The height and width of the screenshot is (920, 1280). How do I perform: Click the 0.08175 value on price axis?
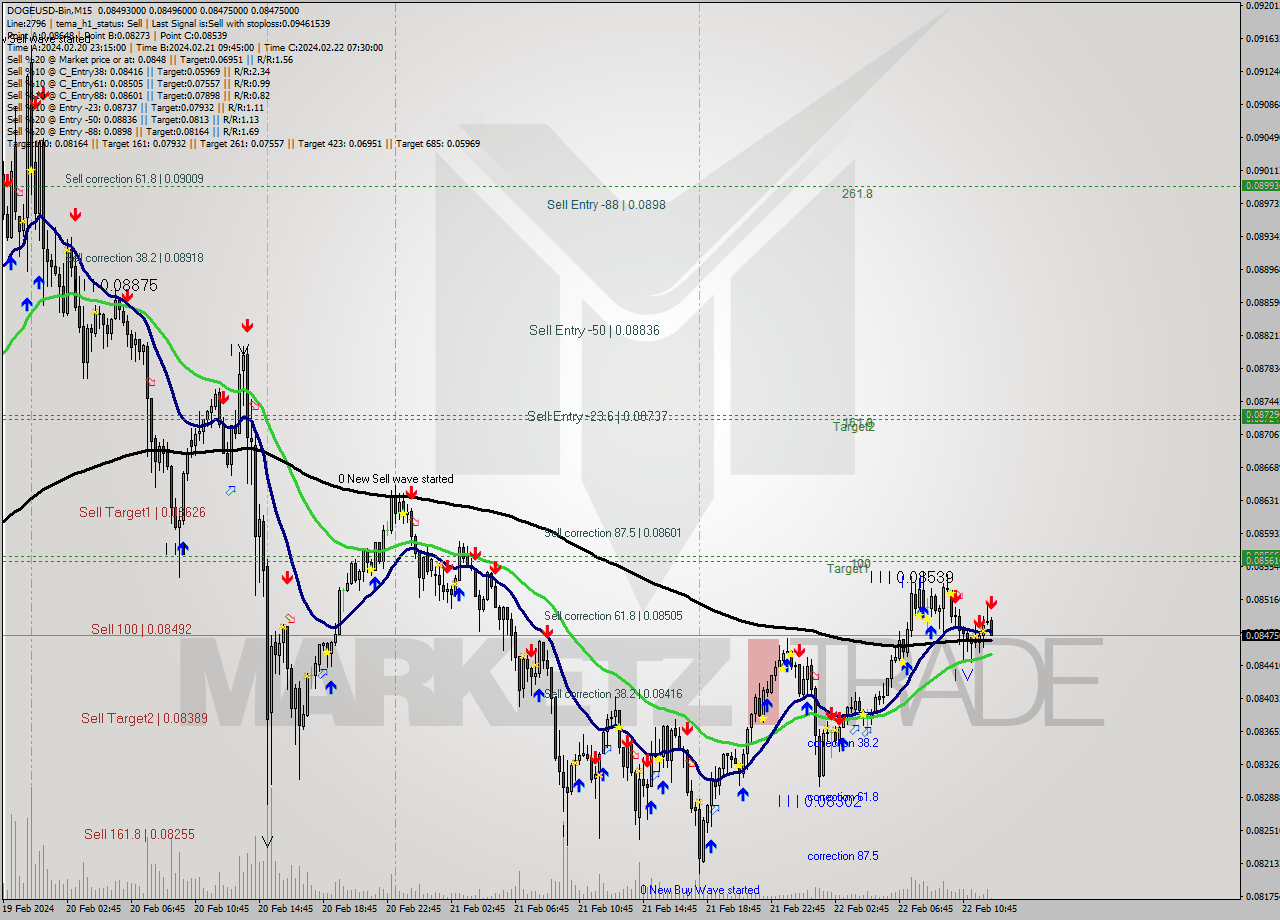pyautogui.click(x=1262, y=896)
